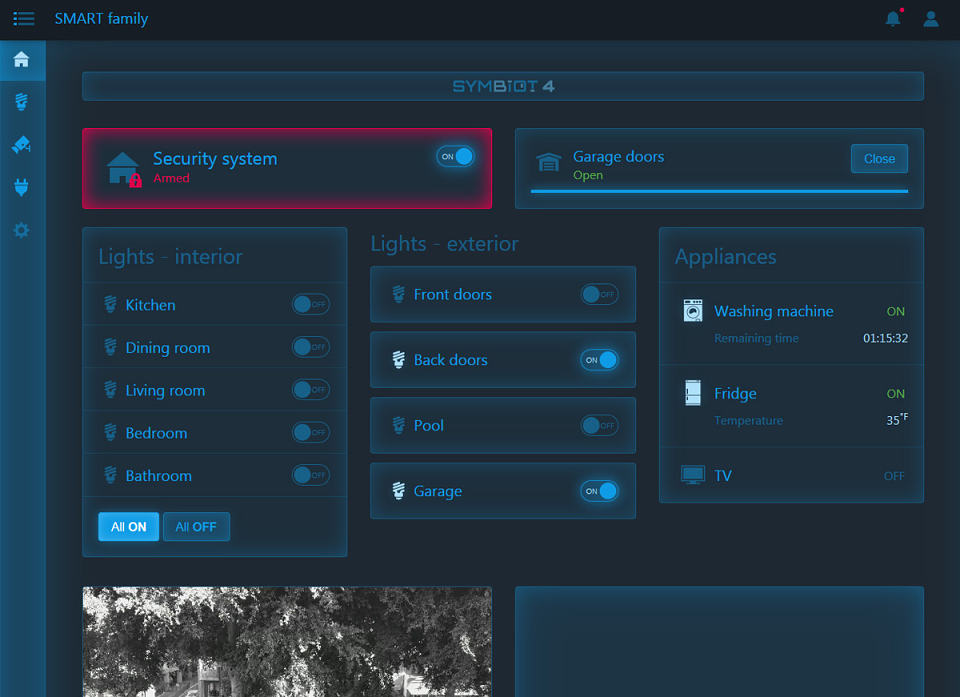Screen dimensions: 960x697
Task: Open notifications bell icon
Action: (x=893, y=18)
